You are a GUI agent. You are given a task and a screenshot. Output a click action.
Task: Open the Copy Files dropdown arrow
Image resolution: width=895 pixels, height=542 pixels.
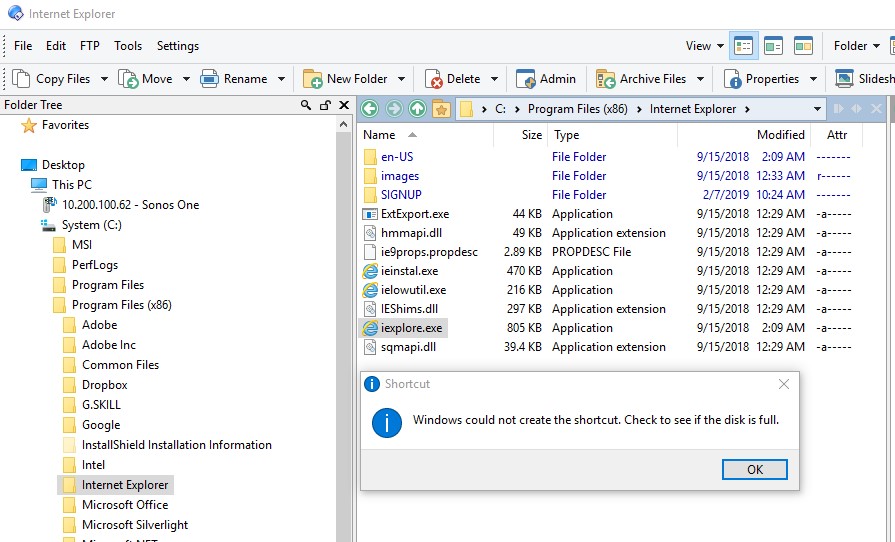tap(104, 79)
